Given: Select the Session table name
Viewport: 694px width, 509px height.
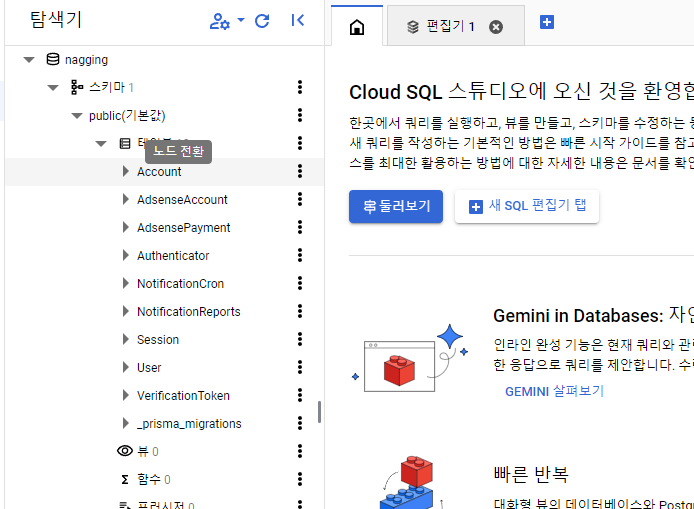Looking at the screenshot, I should (158, 339).
